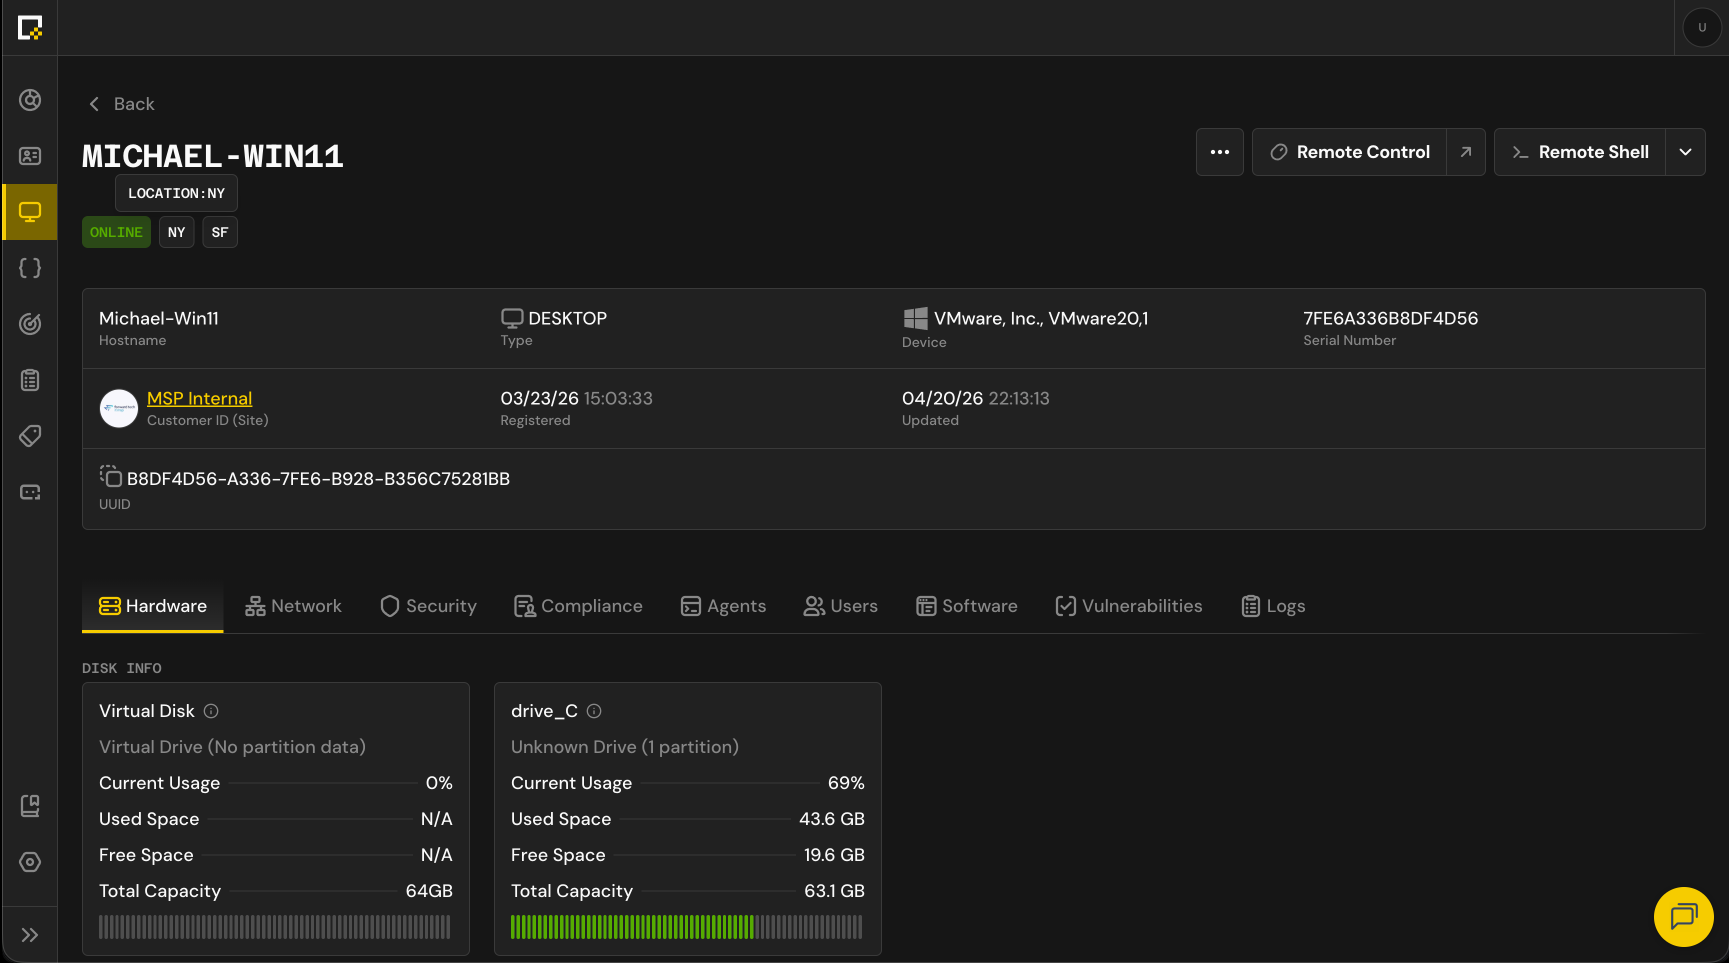Open the chat support bubble

tap(1684, 917)
